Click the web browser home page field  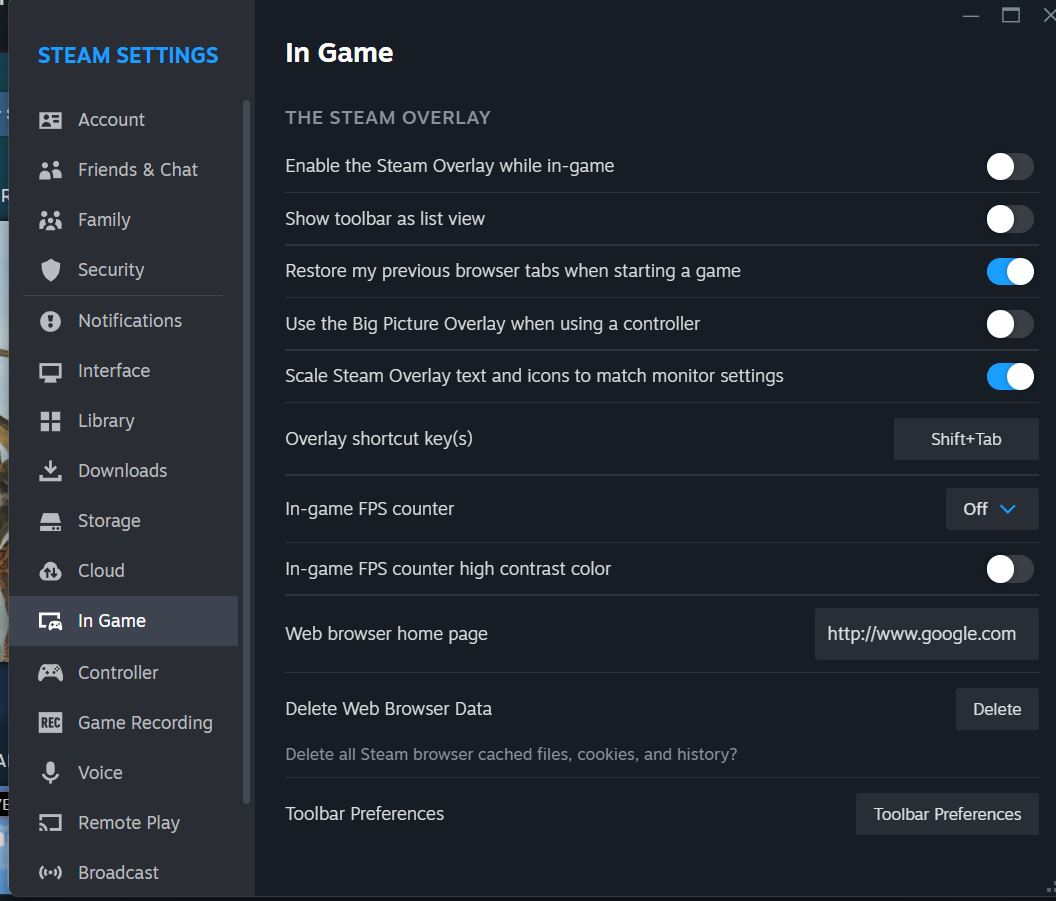click(x=925, y=633)
